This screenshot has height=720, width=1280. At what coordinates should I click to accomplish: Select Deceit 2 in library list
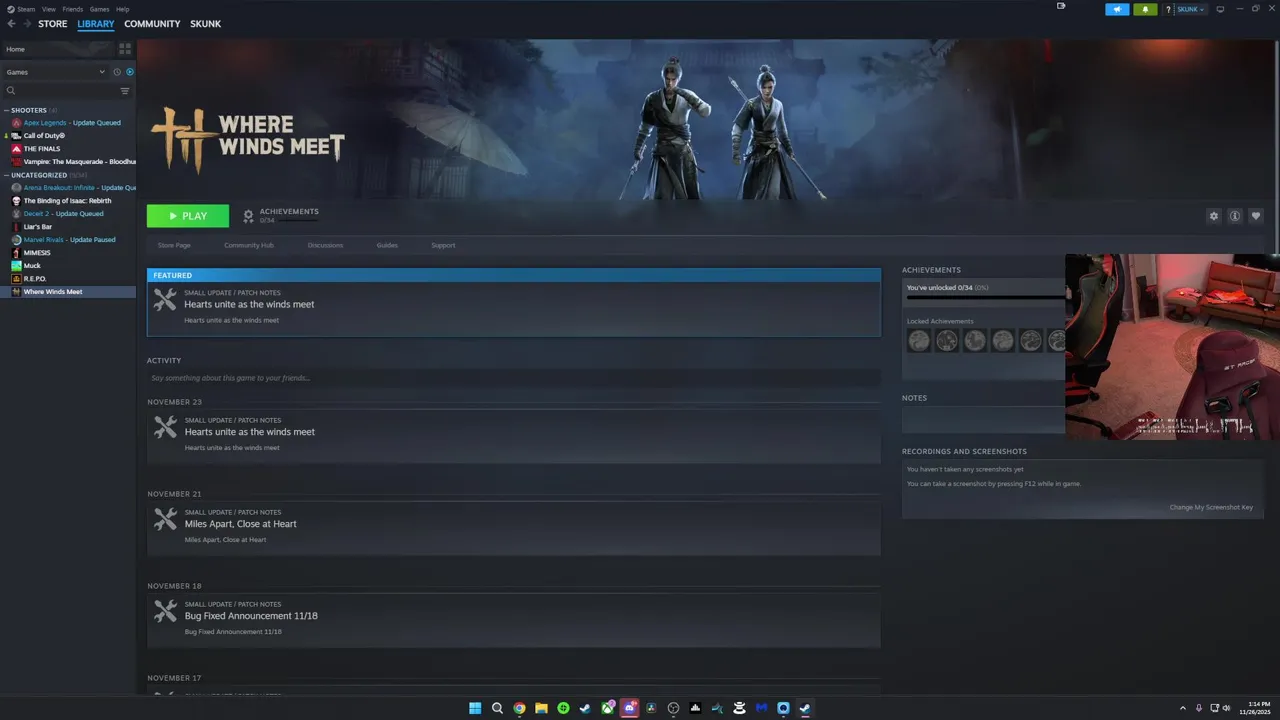point(68,214)
